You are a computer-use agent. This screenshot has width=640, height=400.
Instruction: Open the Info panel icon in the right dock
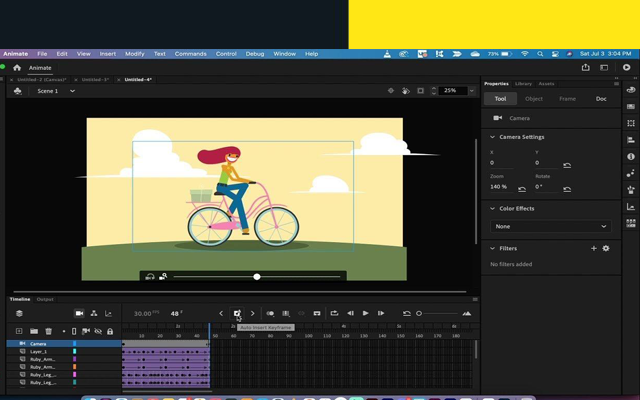[x=631, y=156]
